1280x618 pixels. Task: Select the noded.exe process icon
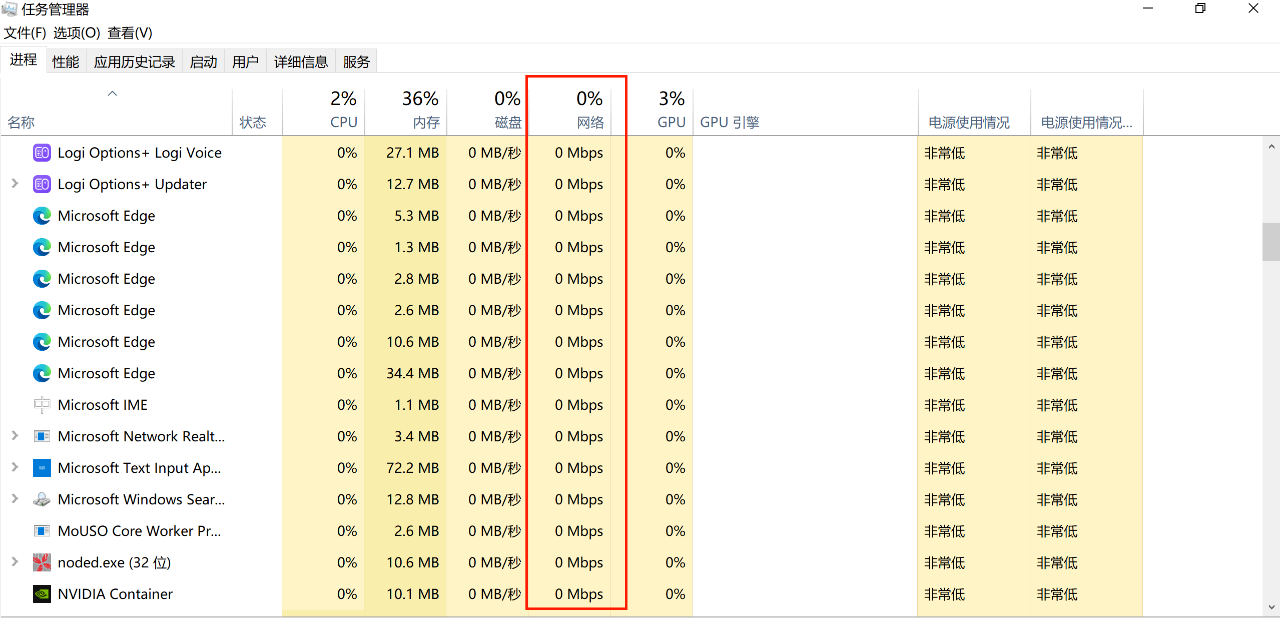point(42,562)
